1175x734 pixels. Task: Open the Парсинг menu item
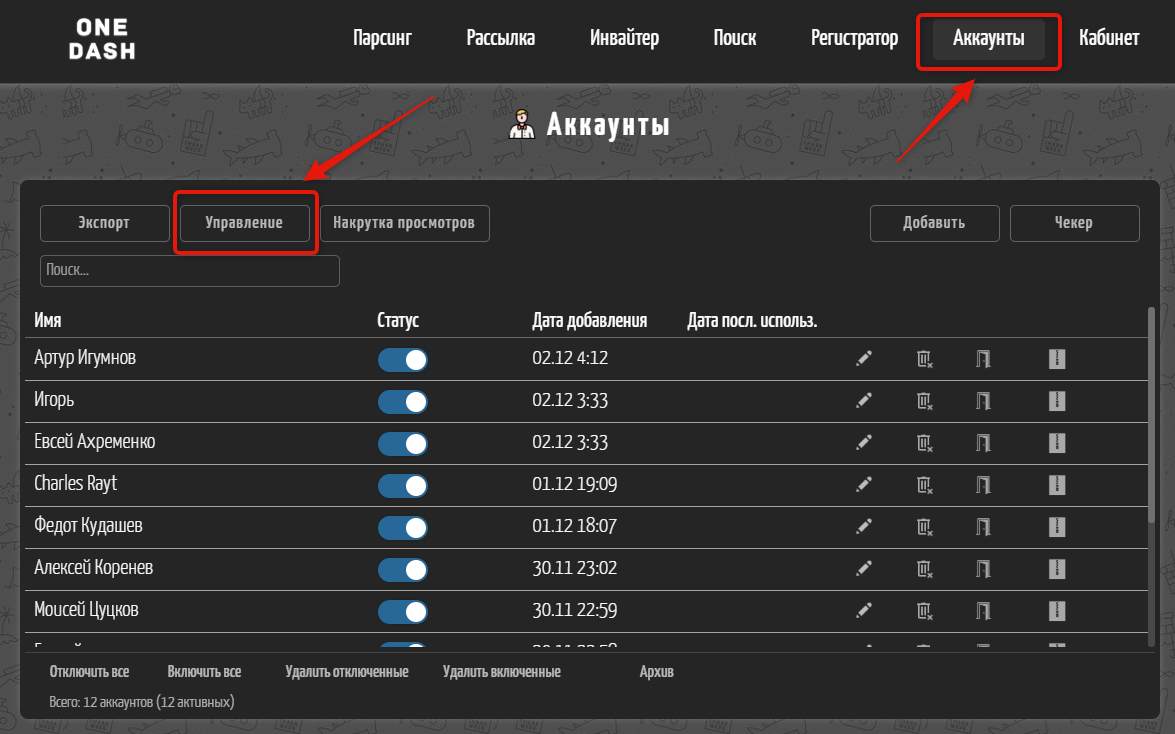382,39
